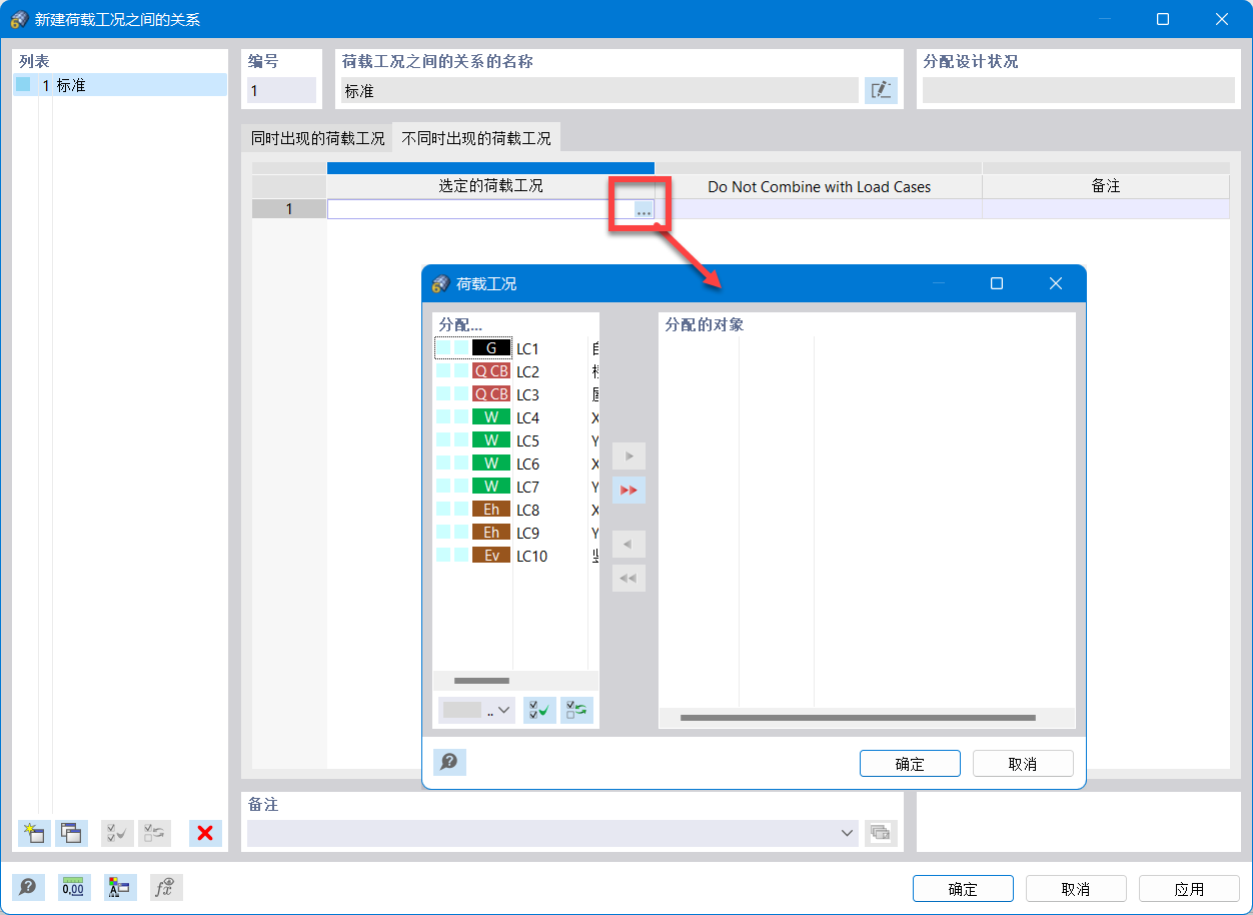Click the W badge of LC4
Viewport: 1253px width, 915px height.
click(491, 417)
